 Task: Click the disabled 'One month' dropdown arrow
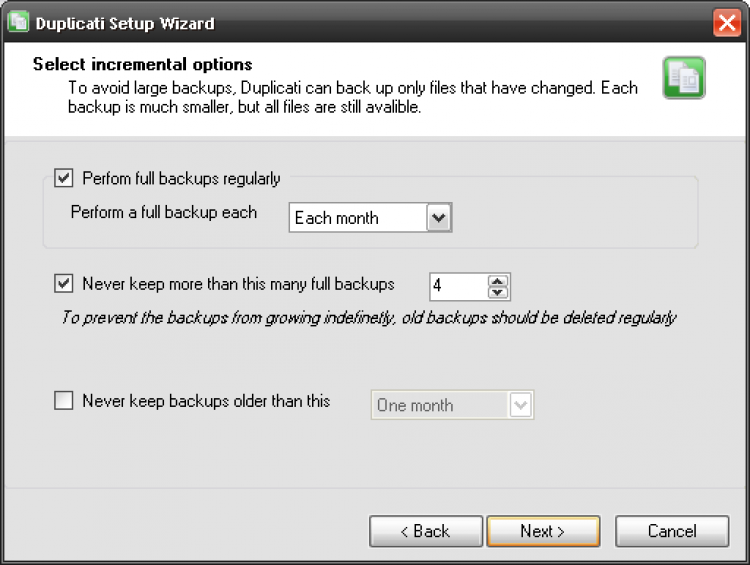521,405
